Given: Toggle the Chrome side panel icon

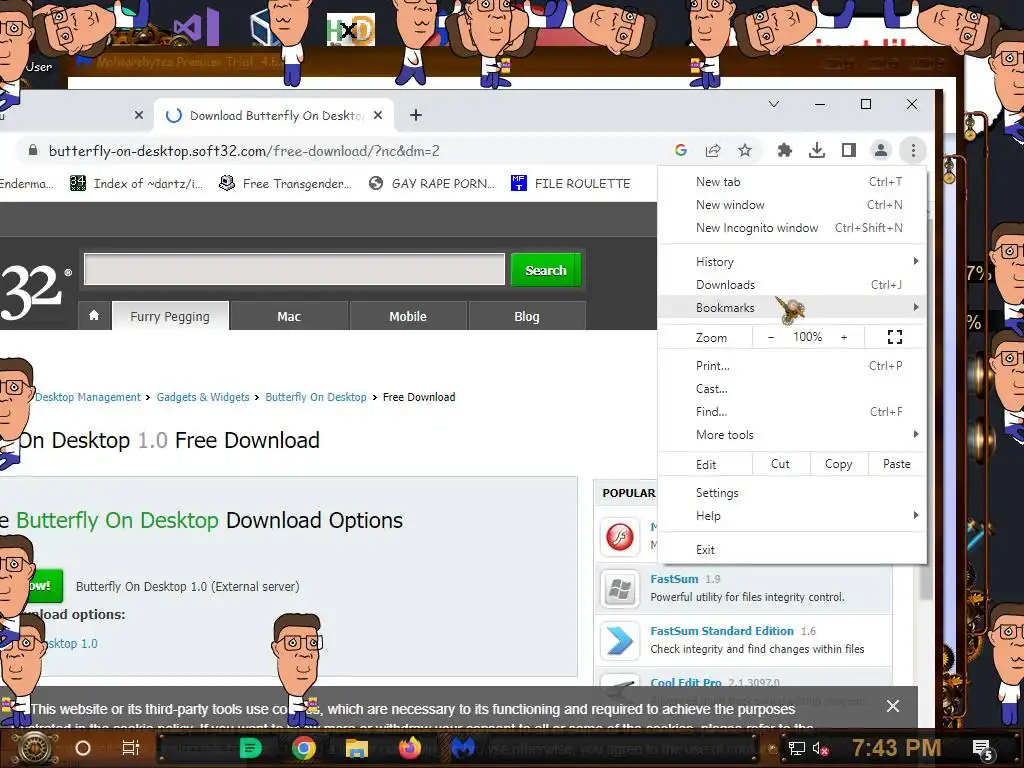Looking at the screenshot, I should point(848,151).
